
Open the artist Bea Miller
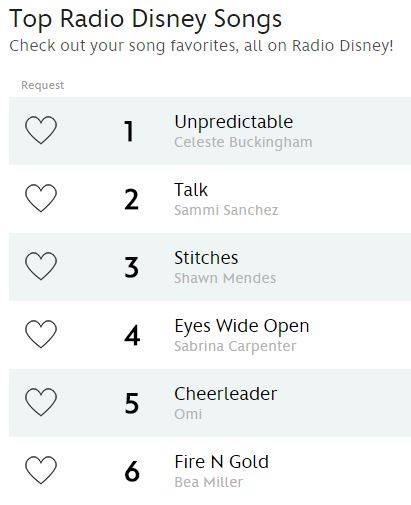pyautogui.click(x=209, y=482)
